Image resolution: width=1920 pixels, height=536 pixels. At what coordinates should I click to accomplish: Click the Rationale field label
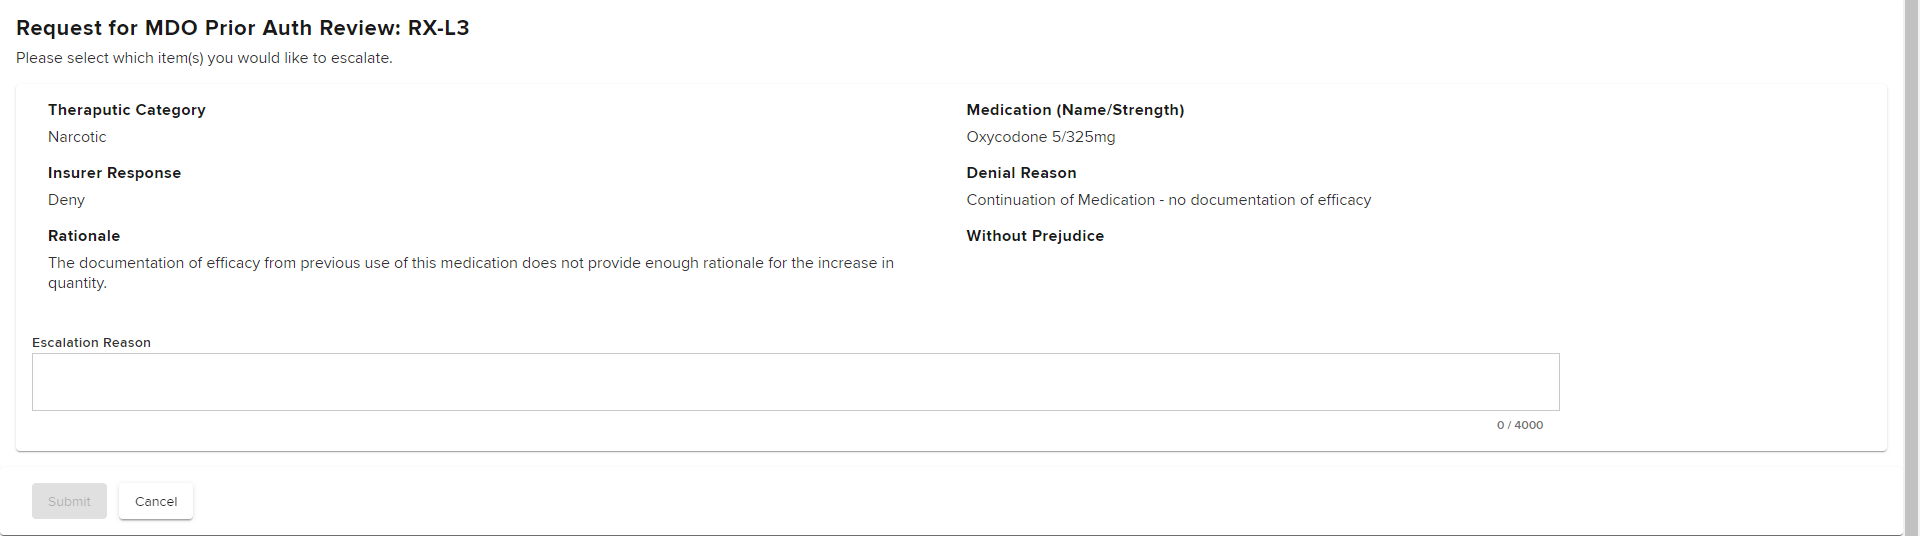tap(84, 236)
